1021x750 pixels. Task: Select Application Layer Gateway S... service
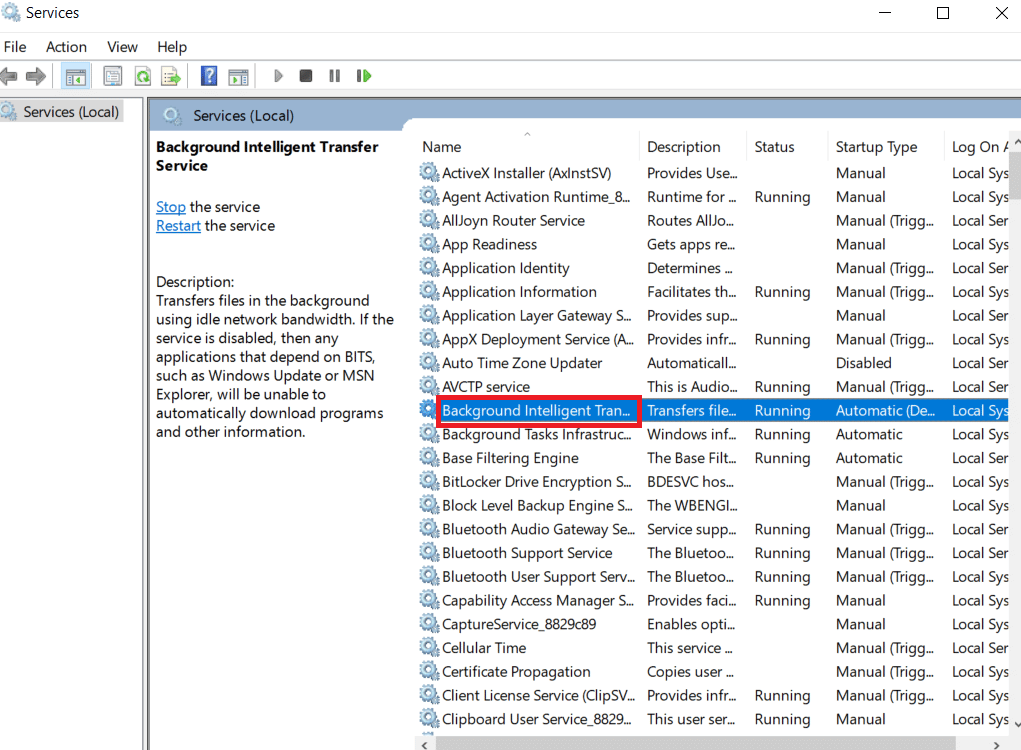point(537,316)
